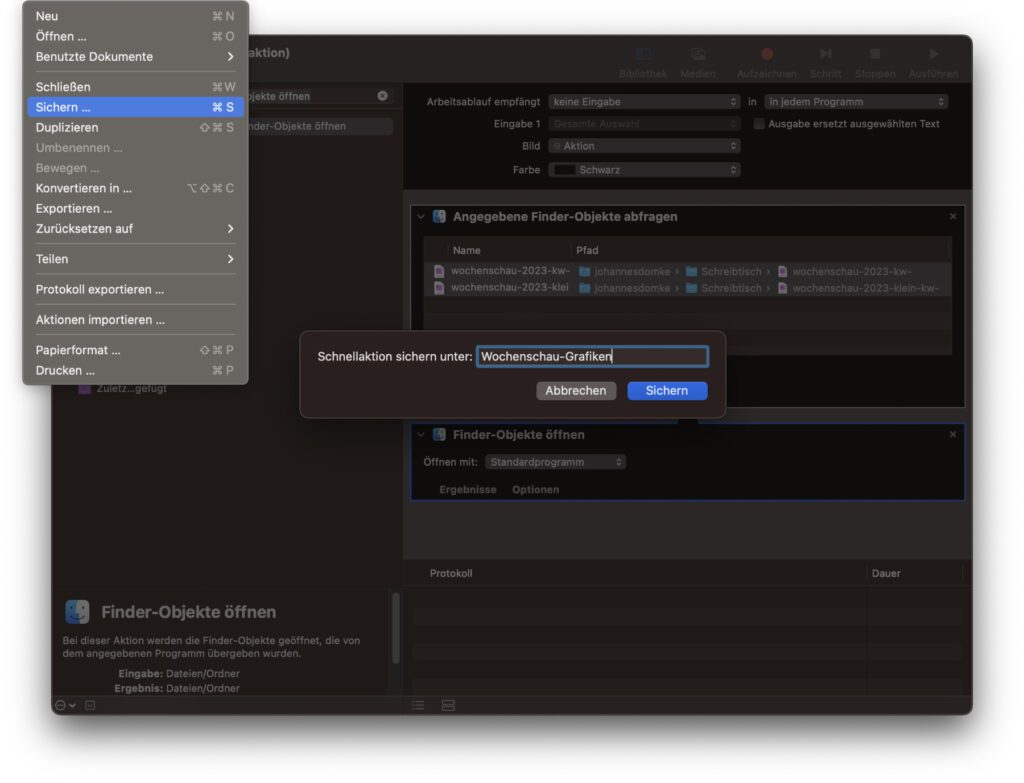This screenshot has height=783, width=1024.
Task: Open the Medien browser icon
Action: click(x=698, y=54)
